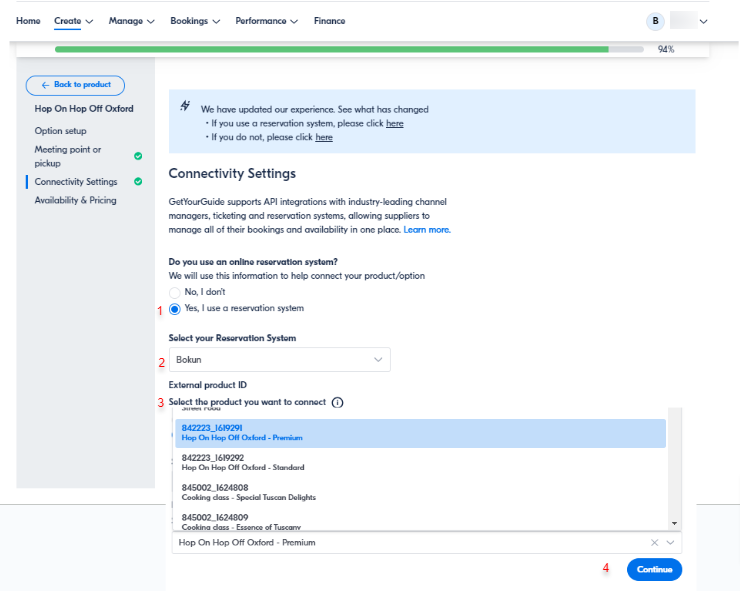The image size is (740, 591).
Task: Open the Finance menu item
Action: click(x=329, y=21)
